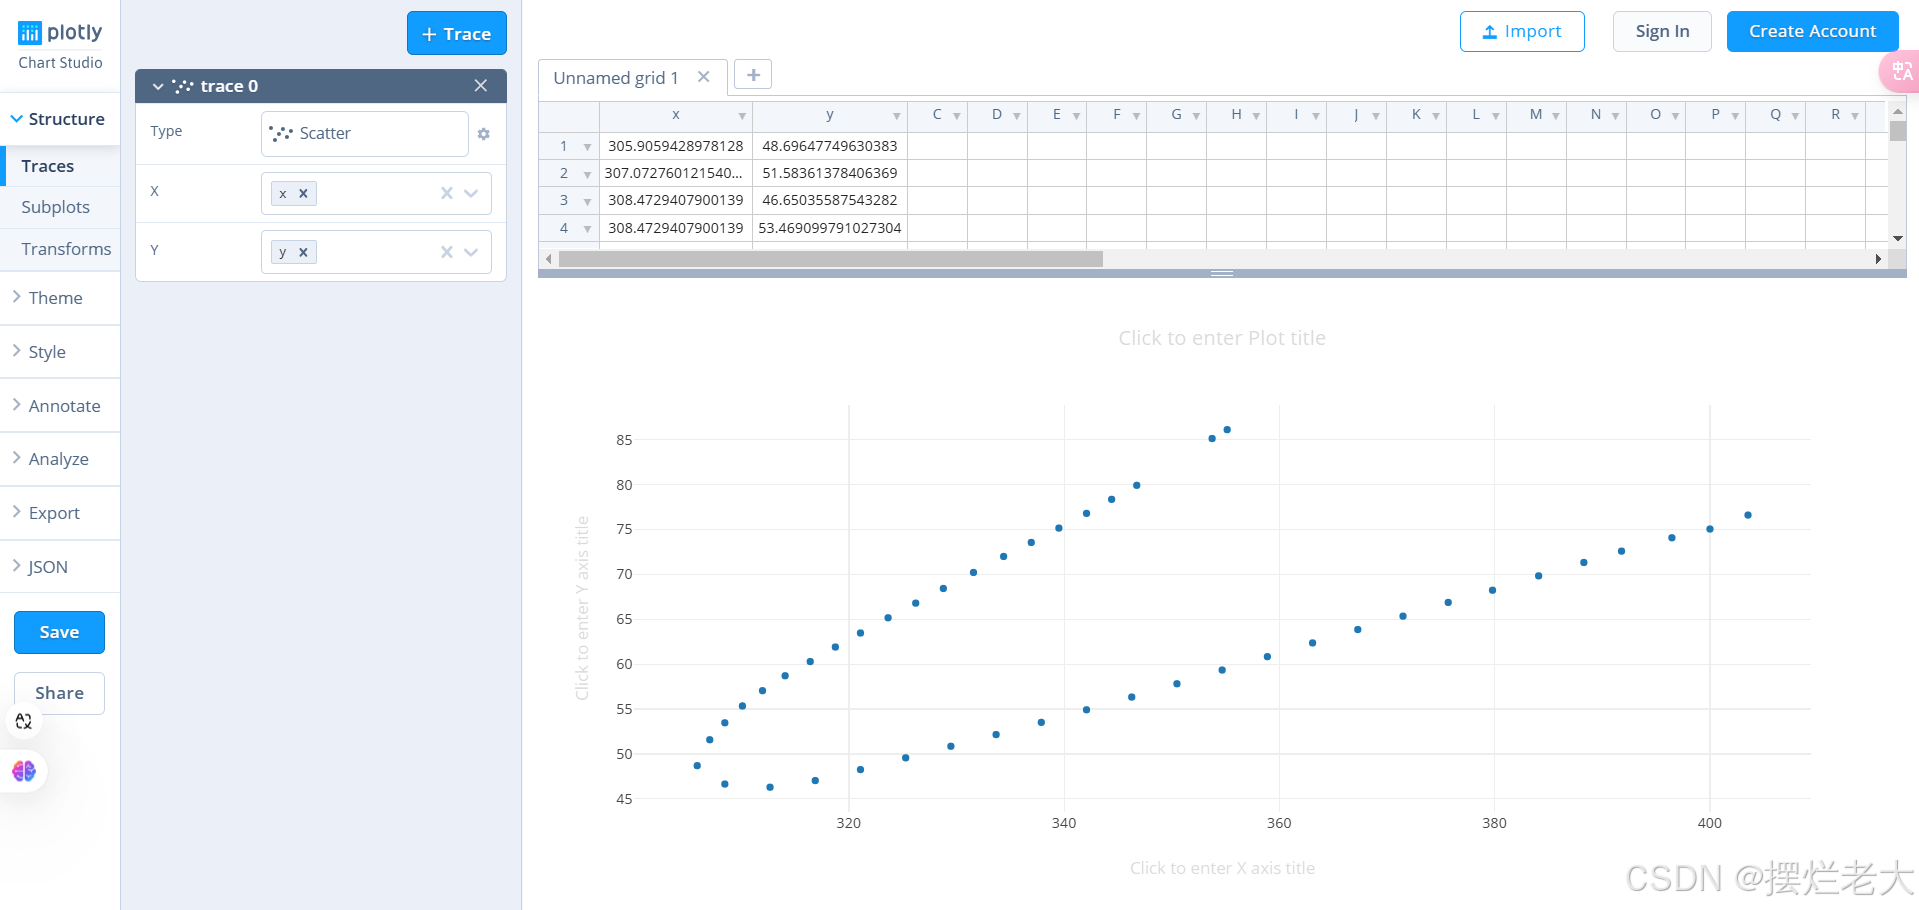This screenshot has width=1919, height=910.
Task: Click the grid scroll left arrow
Action: point(548,259)
